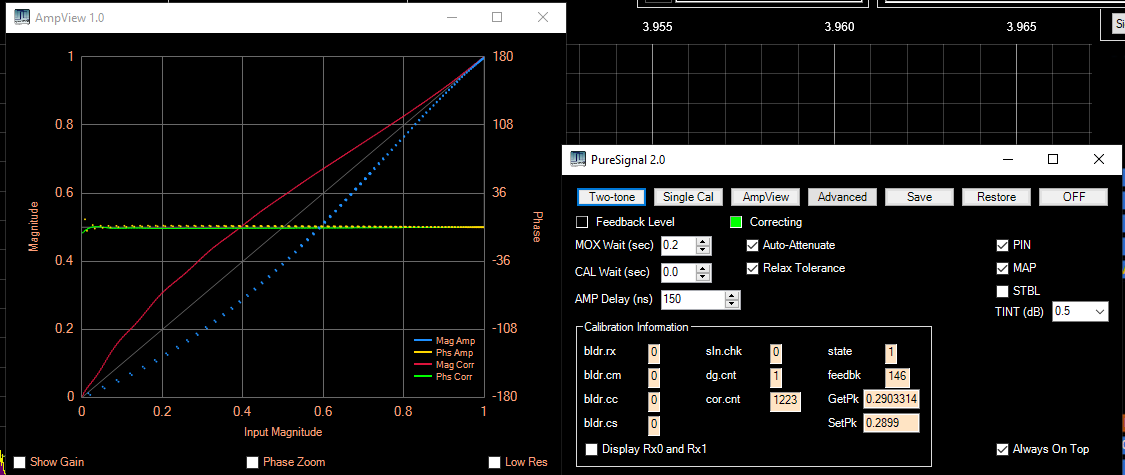Viewport: 1125px width, 475px height.
Task: Uncheck the Auto-Attenuate option
Action: [x=753, y=245]
